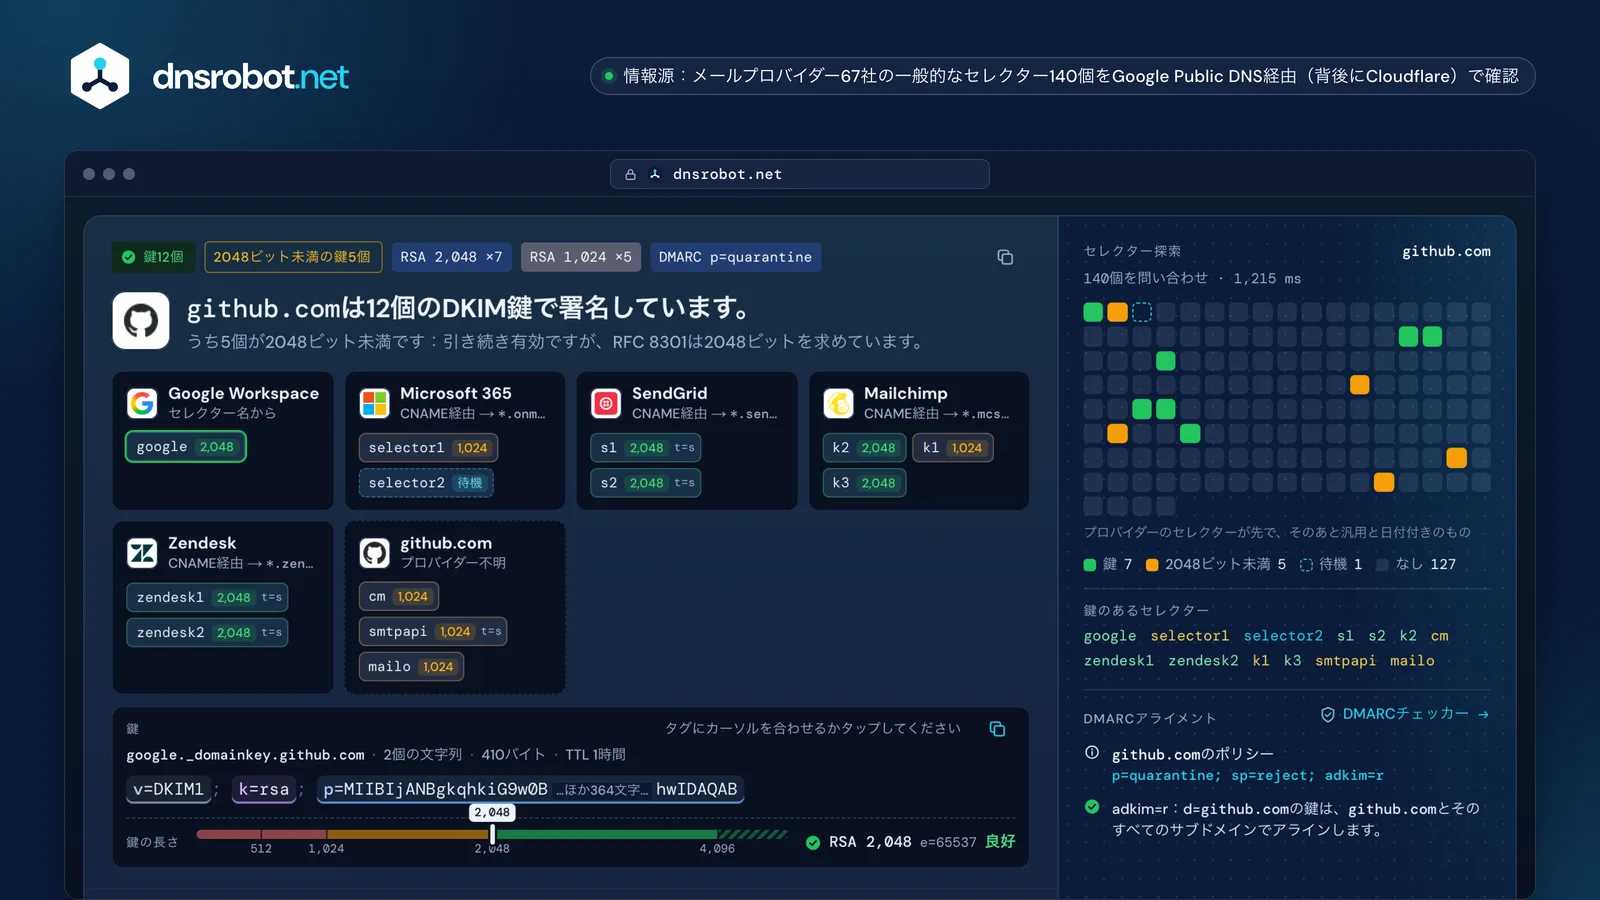
Task: Click the p=MIIBIjANBgkqhkiG9w0B key value tag
Action: tap(530, 789)
